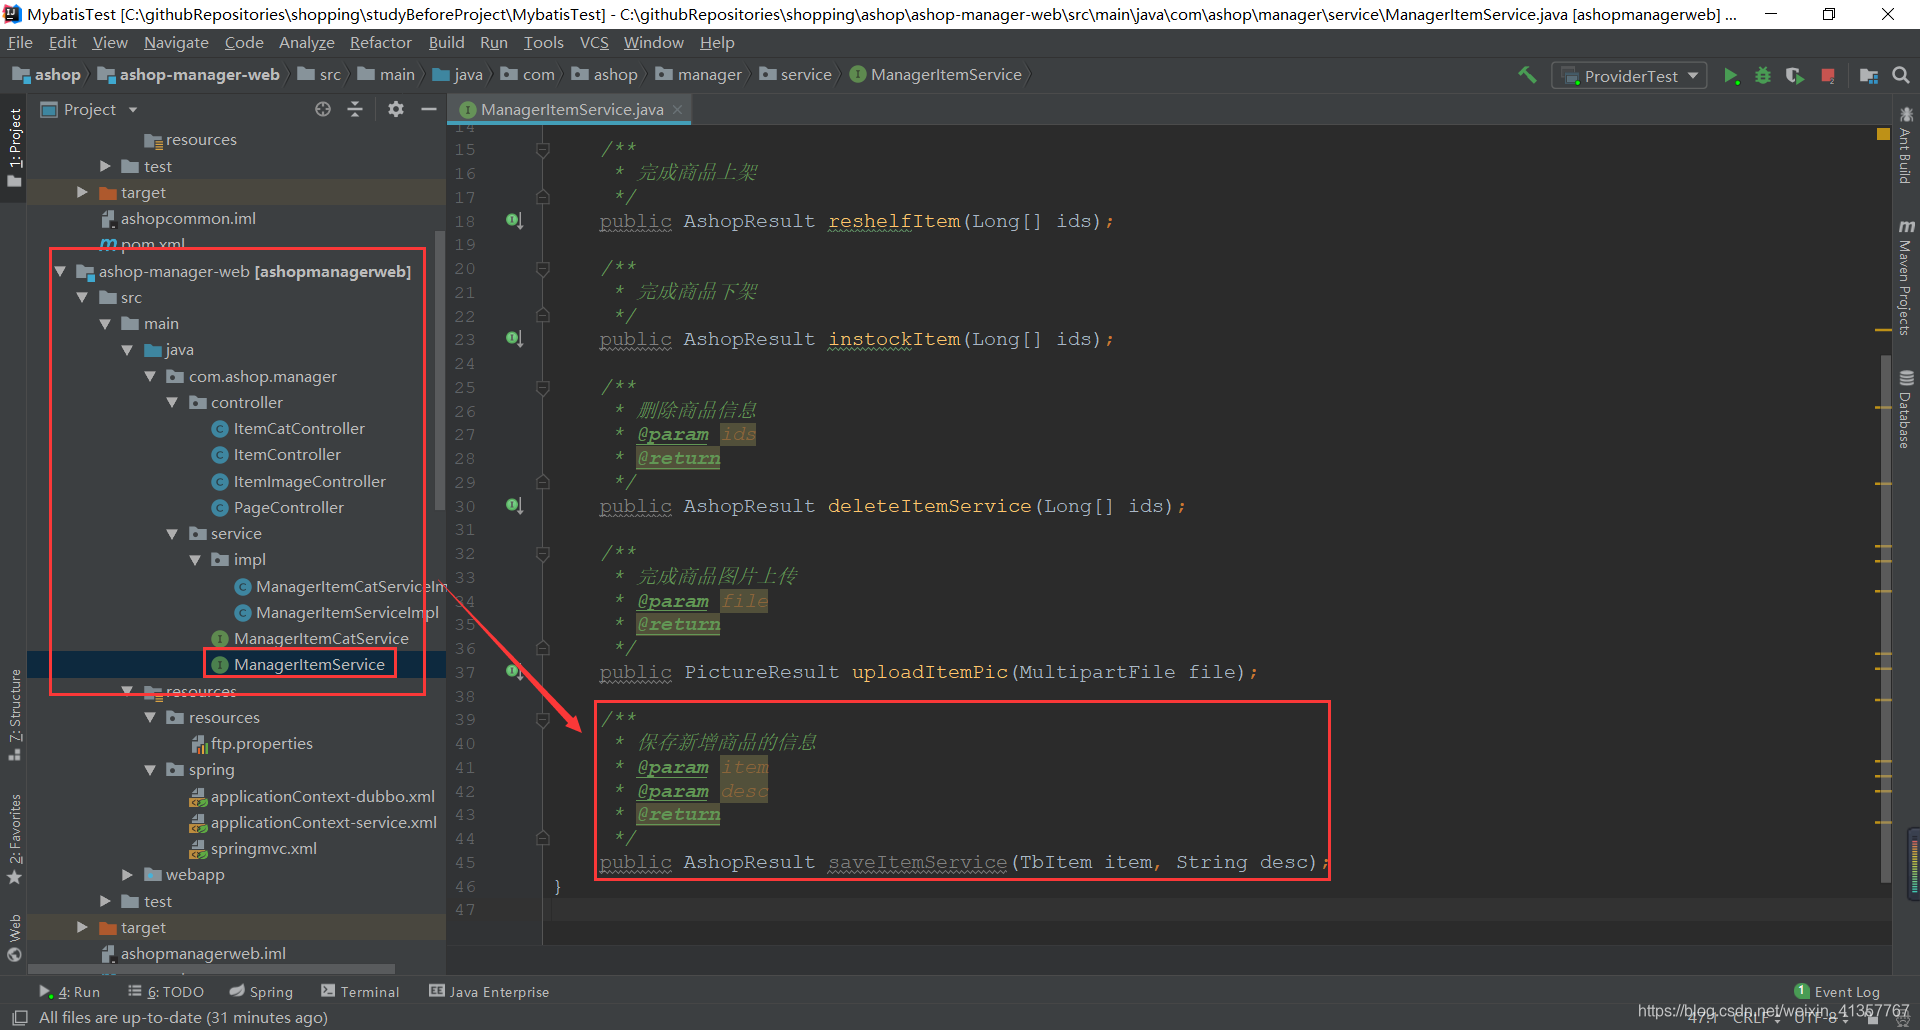Collapse the controller package node

click(172, 402)
